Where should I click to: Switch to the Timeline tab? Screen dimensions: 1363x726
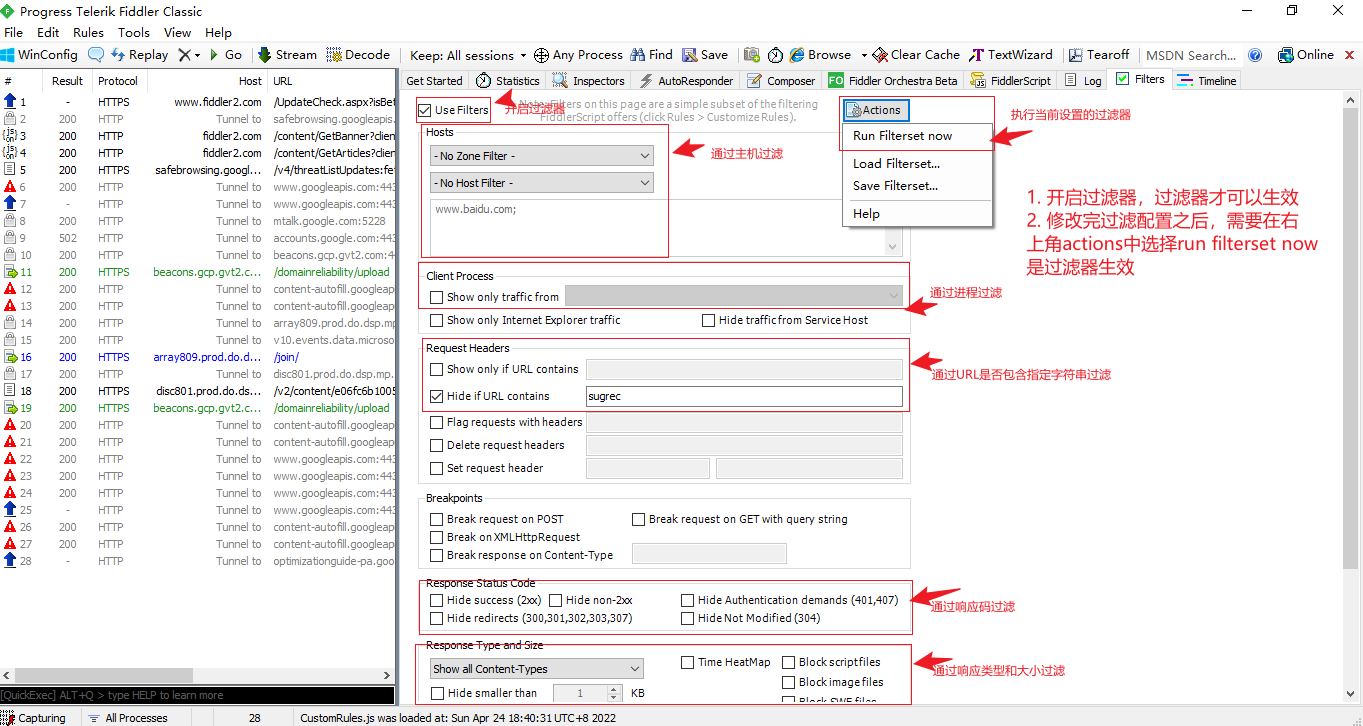pos(1207,81)
